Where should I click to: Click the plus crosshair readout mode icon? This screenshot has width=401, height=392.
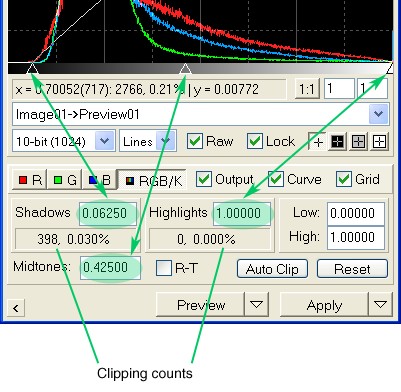click(317, 142)
